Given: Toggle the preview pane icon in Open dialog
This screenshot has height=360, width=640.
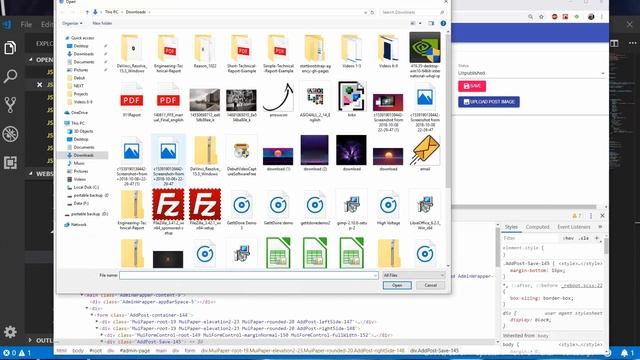Looking at the screenshot, I should [x=431, y=23].
